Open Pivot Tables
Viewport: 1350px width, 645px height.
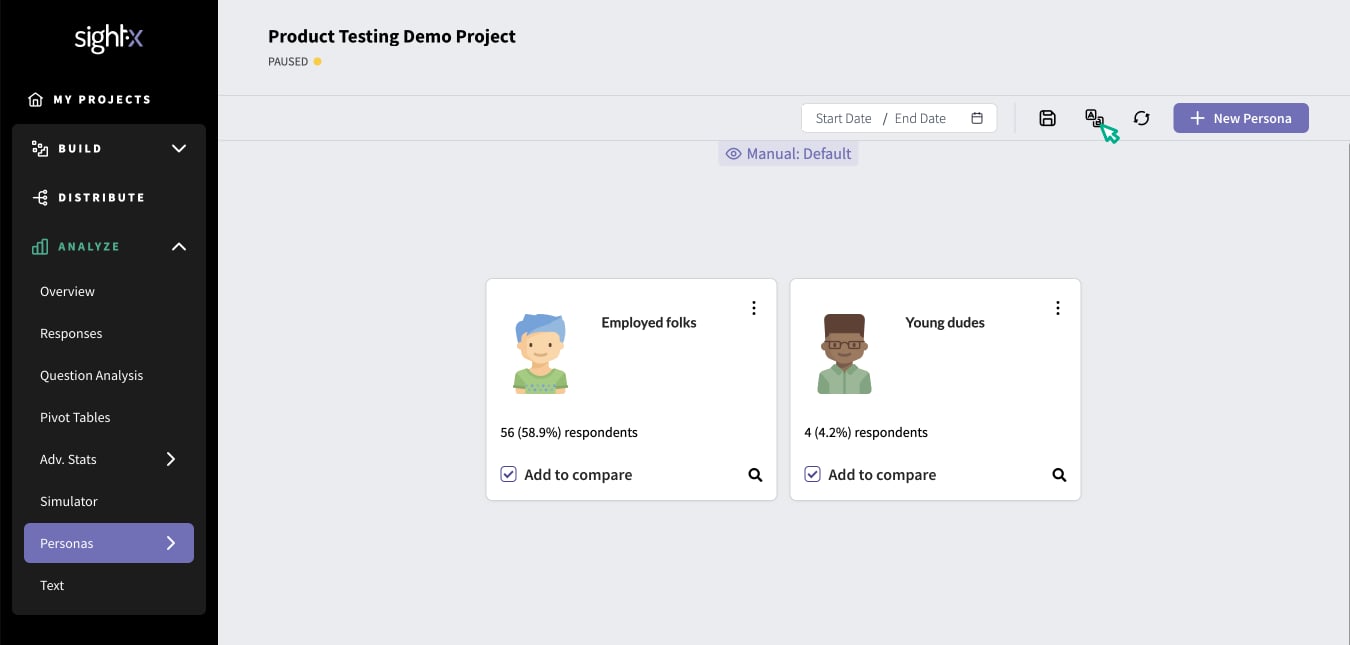point(75,417)
